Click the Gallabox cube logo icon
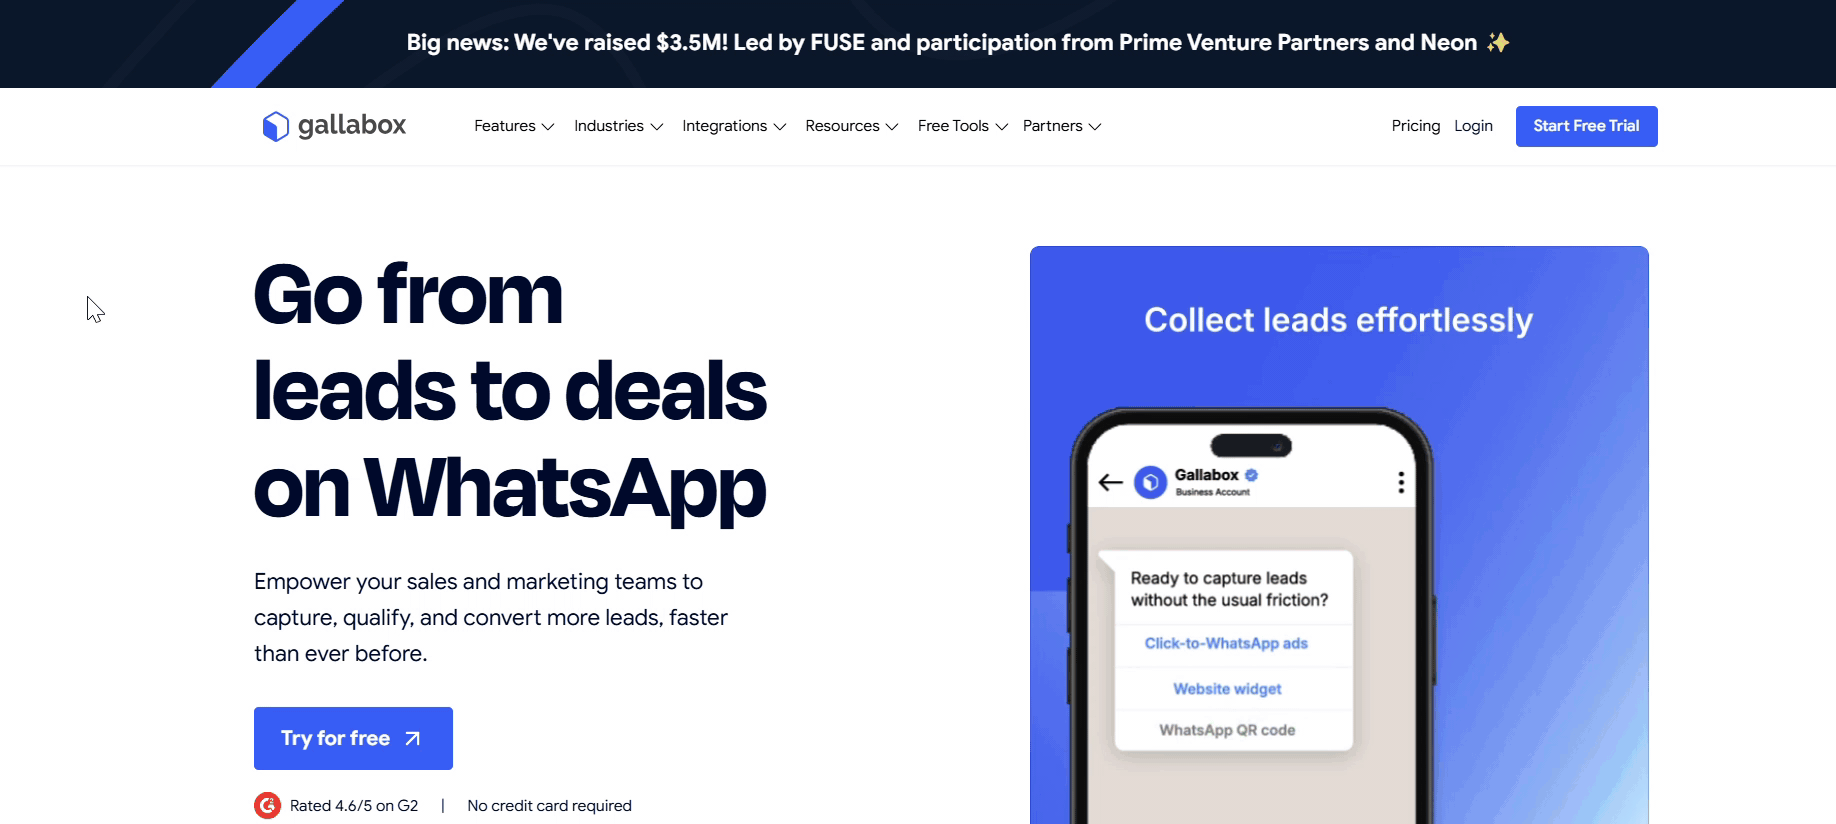Image resolution: width=1836 pixels, height=824 pixels. click(275, 126)
